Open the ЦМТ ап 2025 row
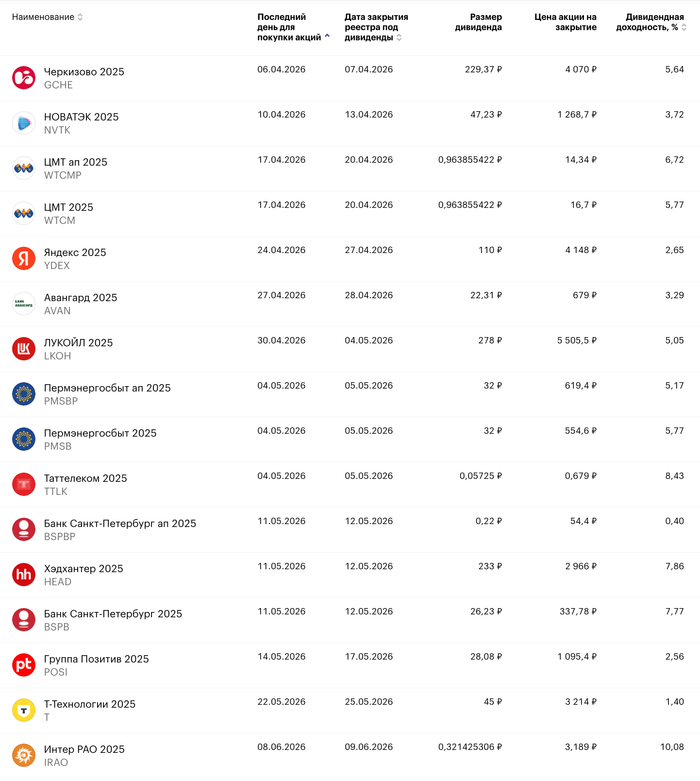700x781 pixels. click(75, 162)
